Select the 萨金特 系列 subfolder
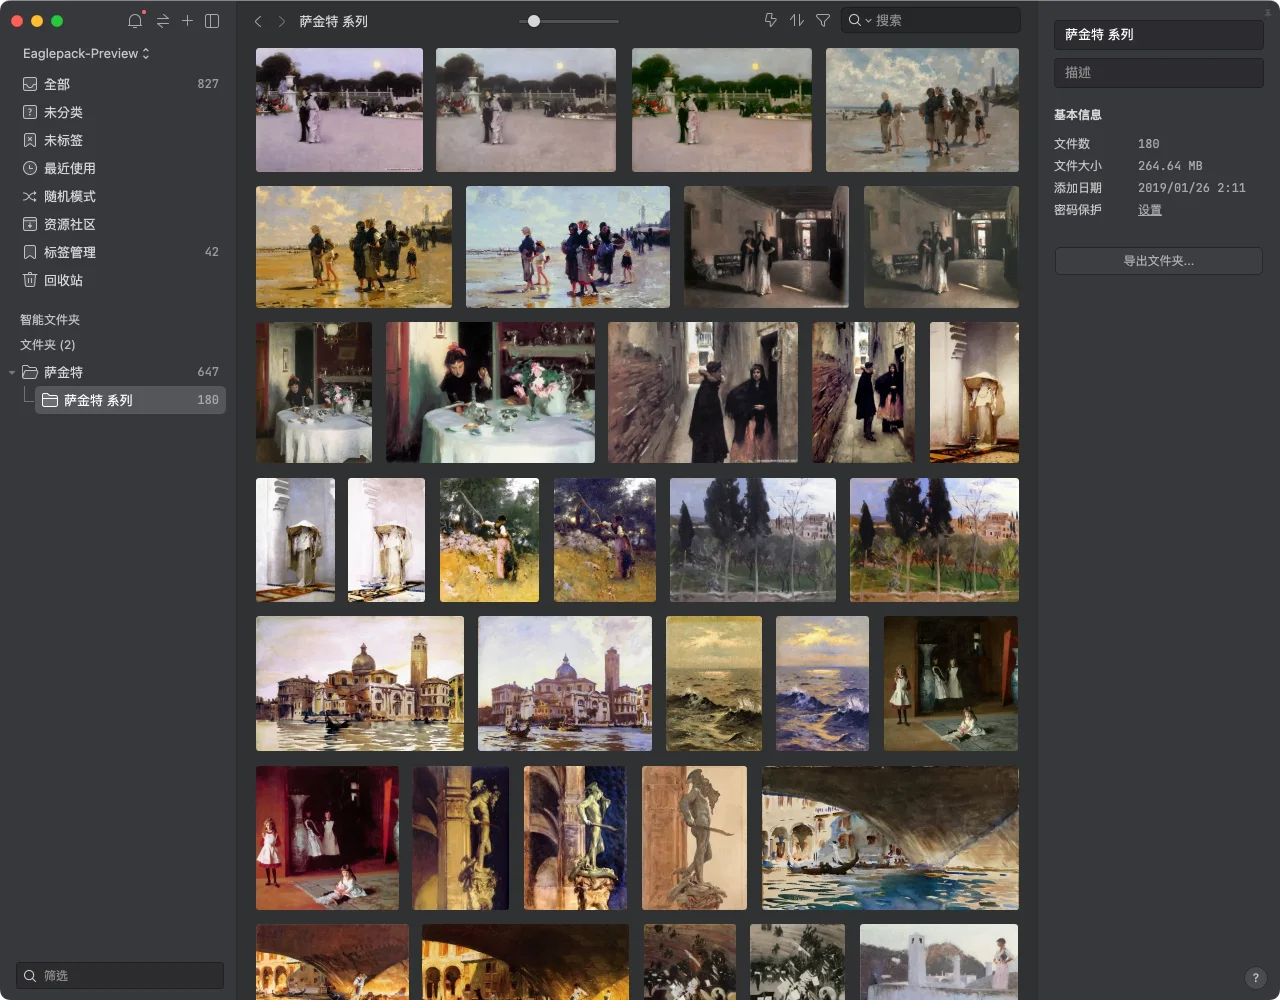Viewport: 1280px width, 1000px height. (x=130, y=400)
